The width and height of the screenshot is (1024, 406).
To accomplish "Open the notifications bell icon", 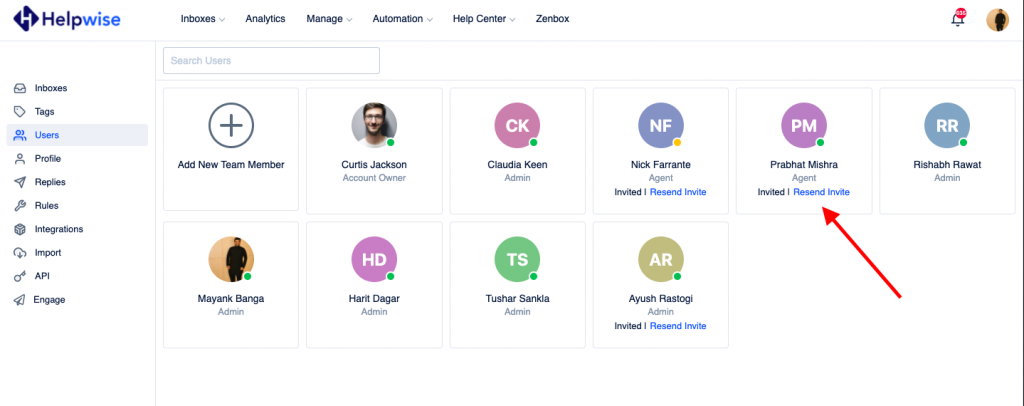I will pyautogui.click(x=957, y=19).
